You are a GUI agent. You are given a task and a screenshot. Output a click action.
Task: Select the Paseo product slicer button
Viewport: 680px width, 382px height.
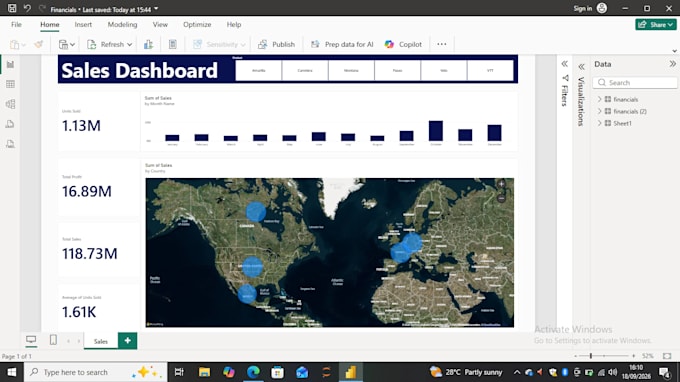397,70
